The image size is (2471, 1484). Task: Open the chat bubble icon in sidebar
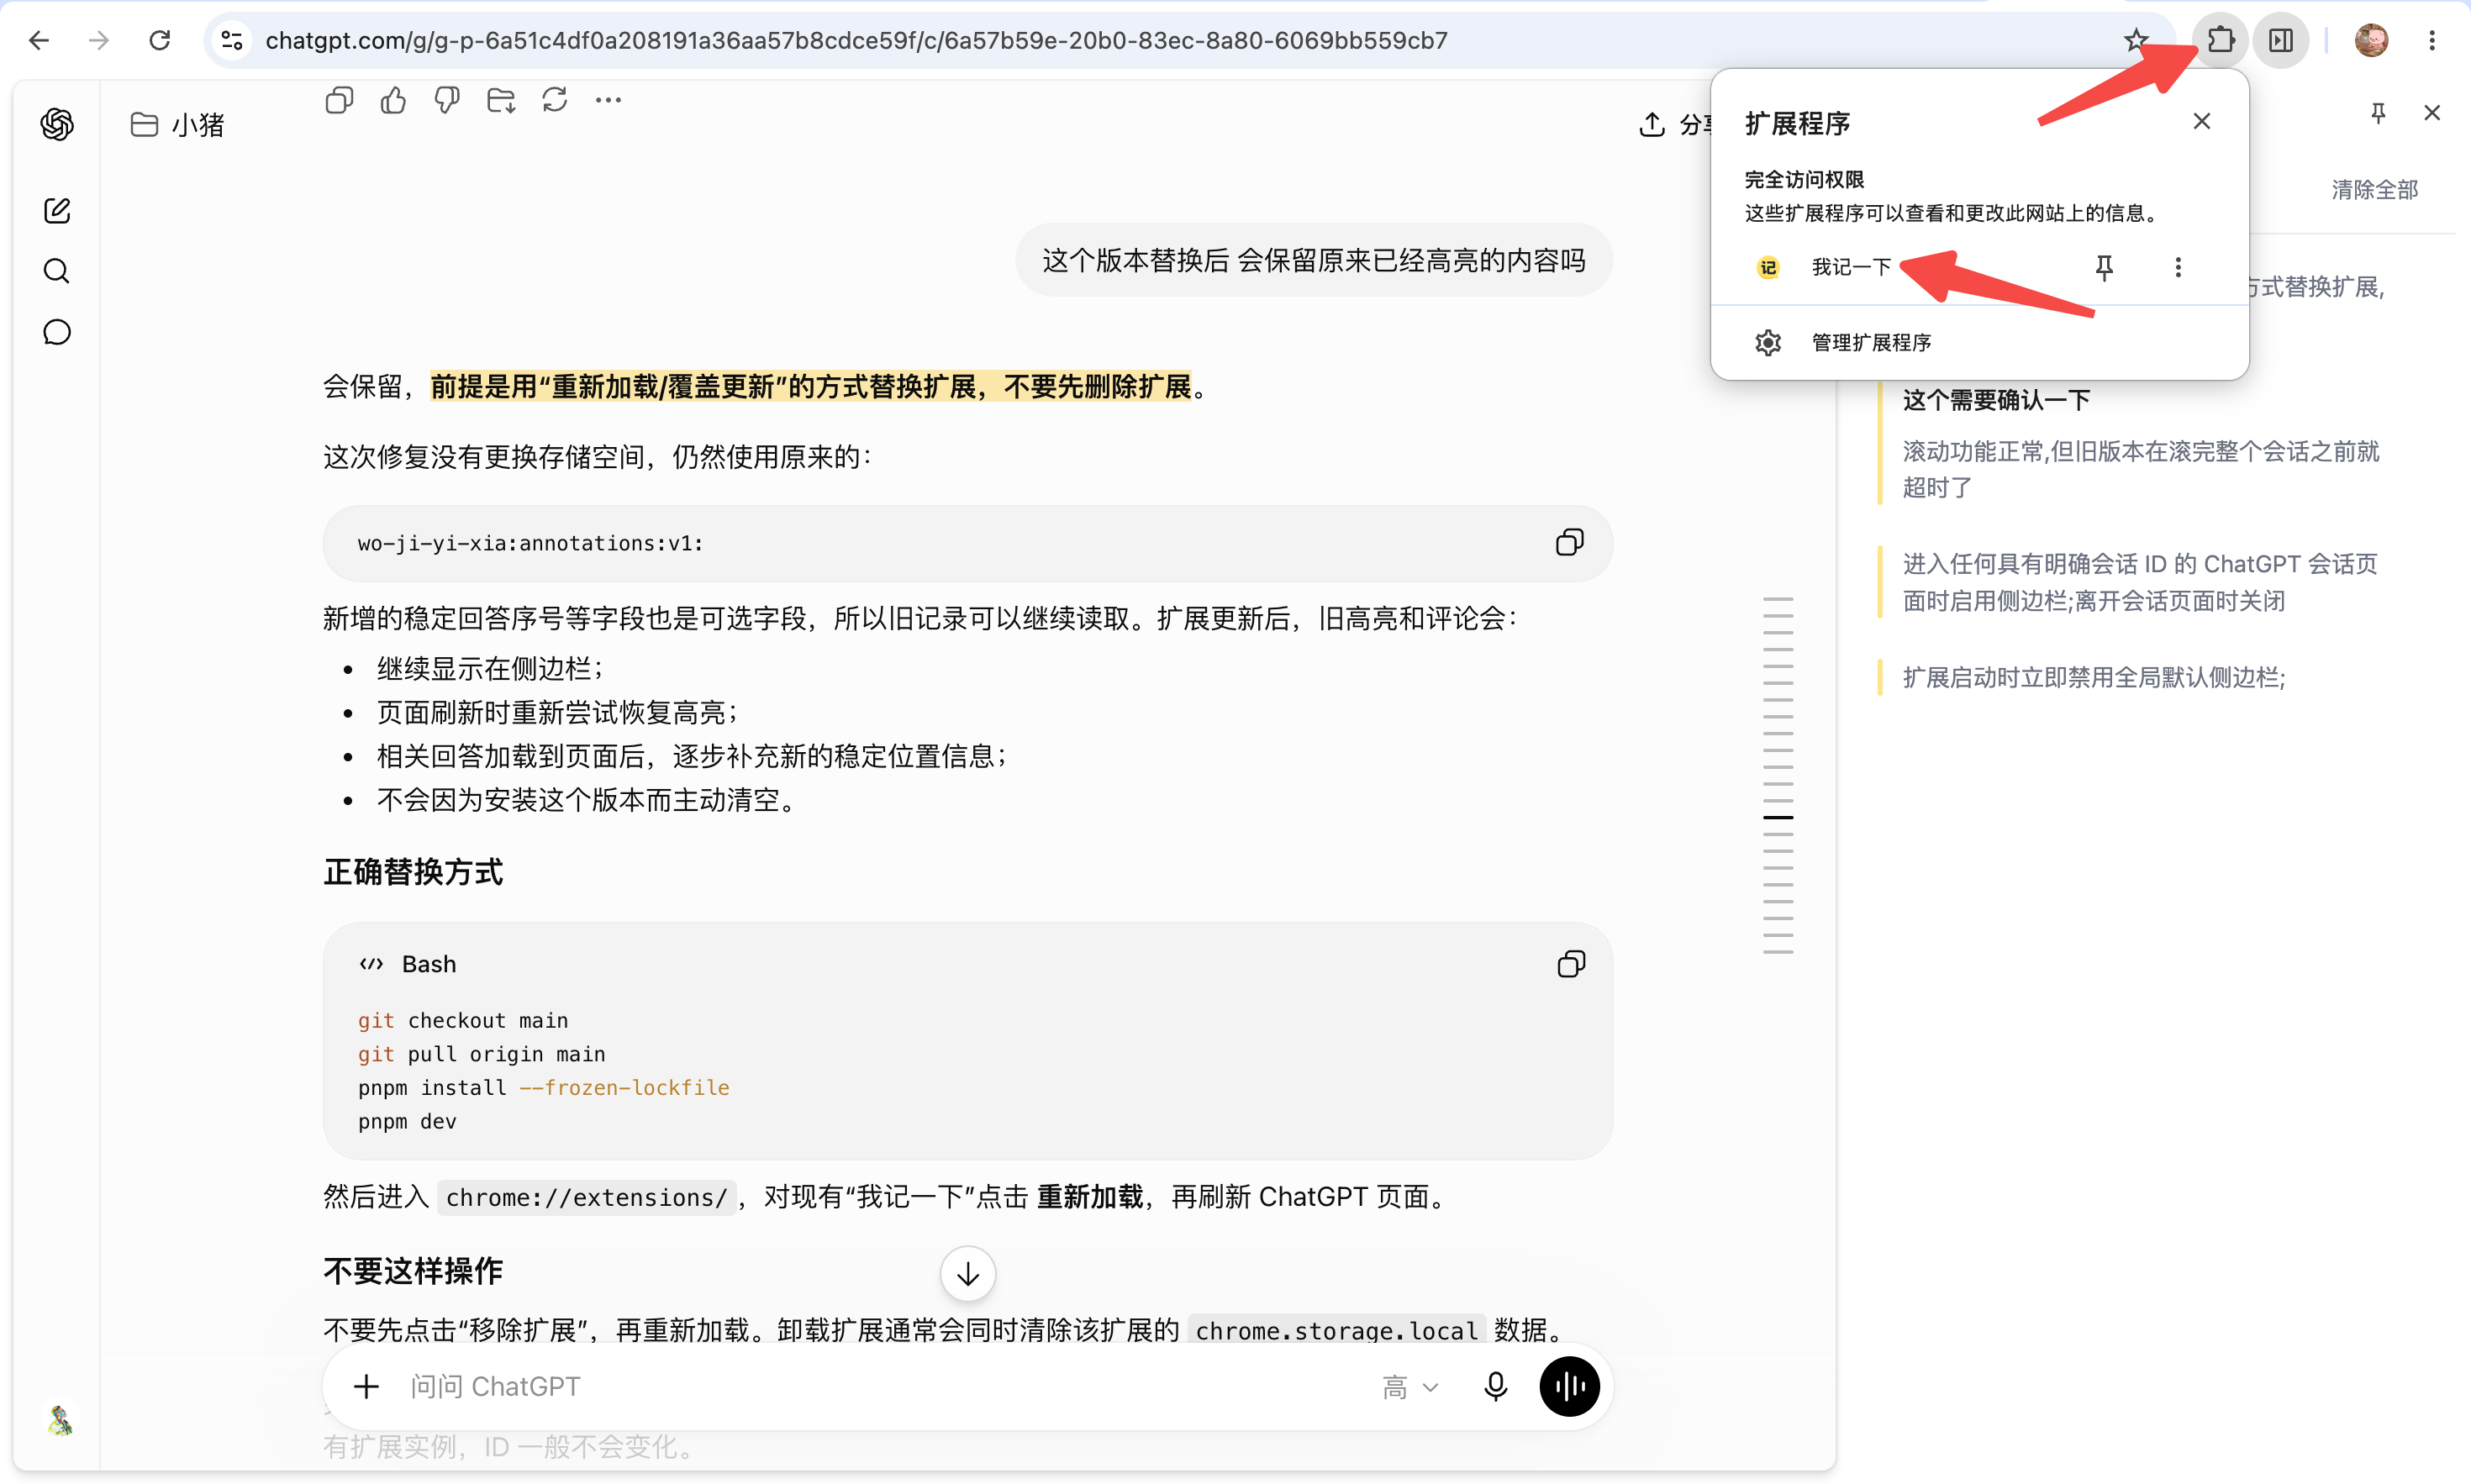pos(57,332)
